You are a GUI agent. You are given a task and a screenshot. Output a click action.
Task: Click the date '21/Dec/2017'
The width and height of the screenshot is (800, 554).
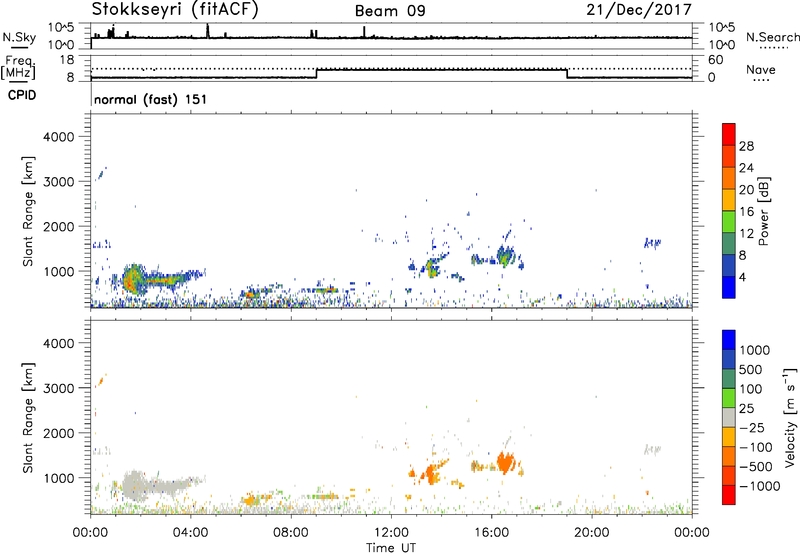[x=639, y=9]
